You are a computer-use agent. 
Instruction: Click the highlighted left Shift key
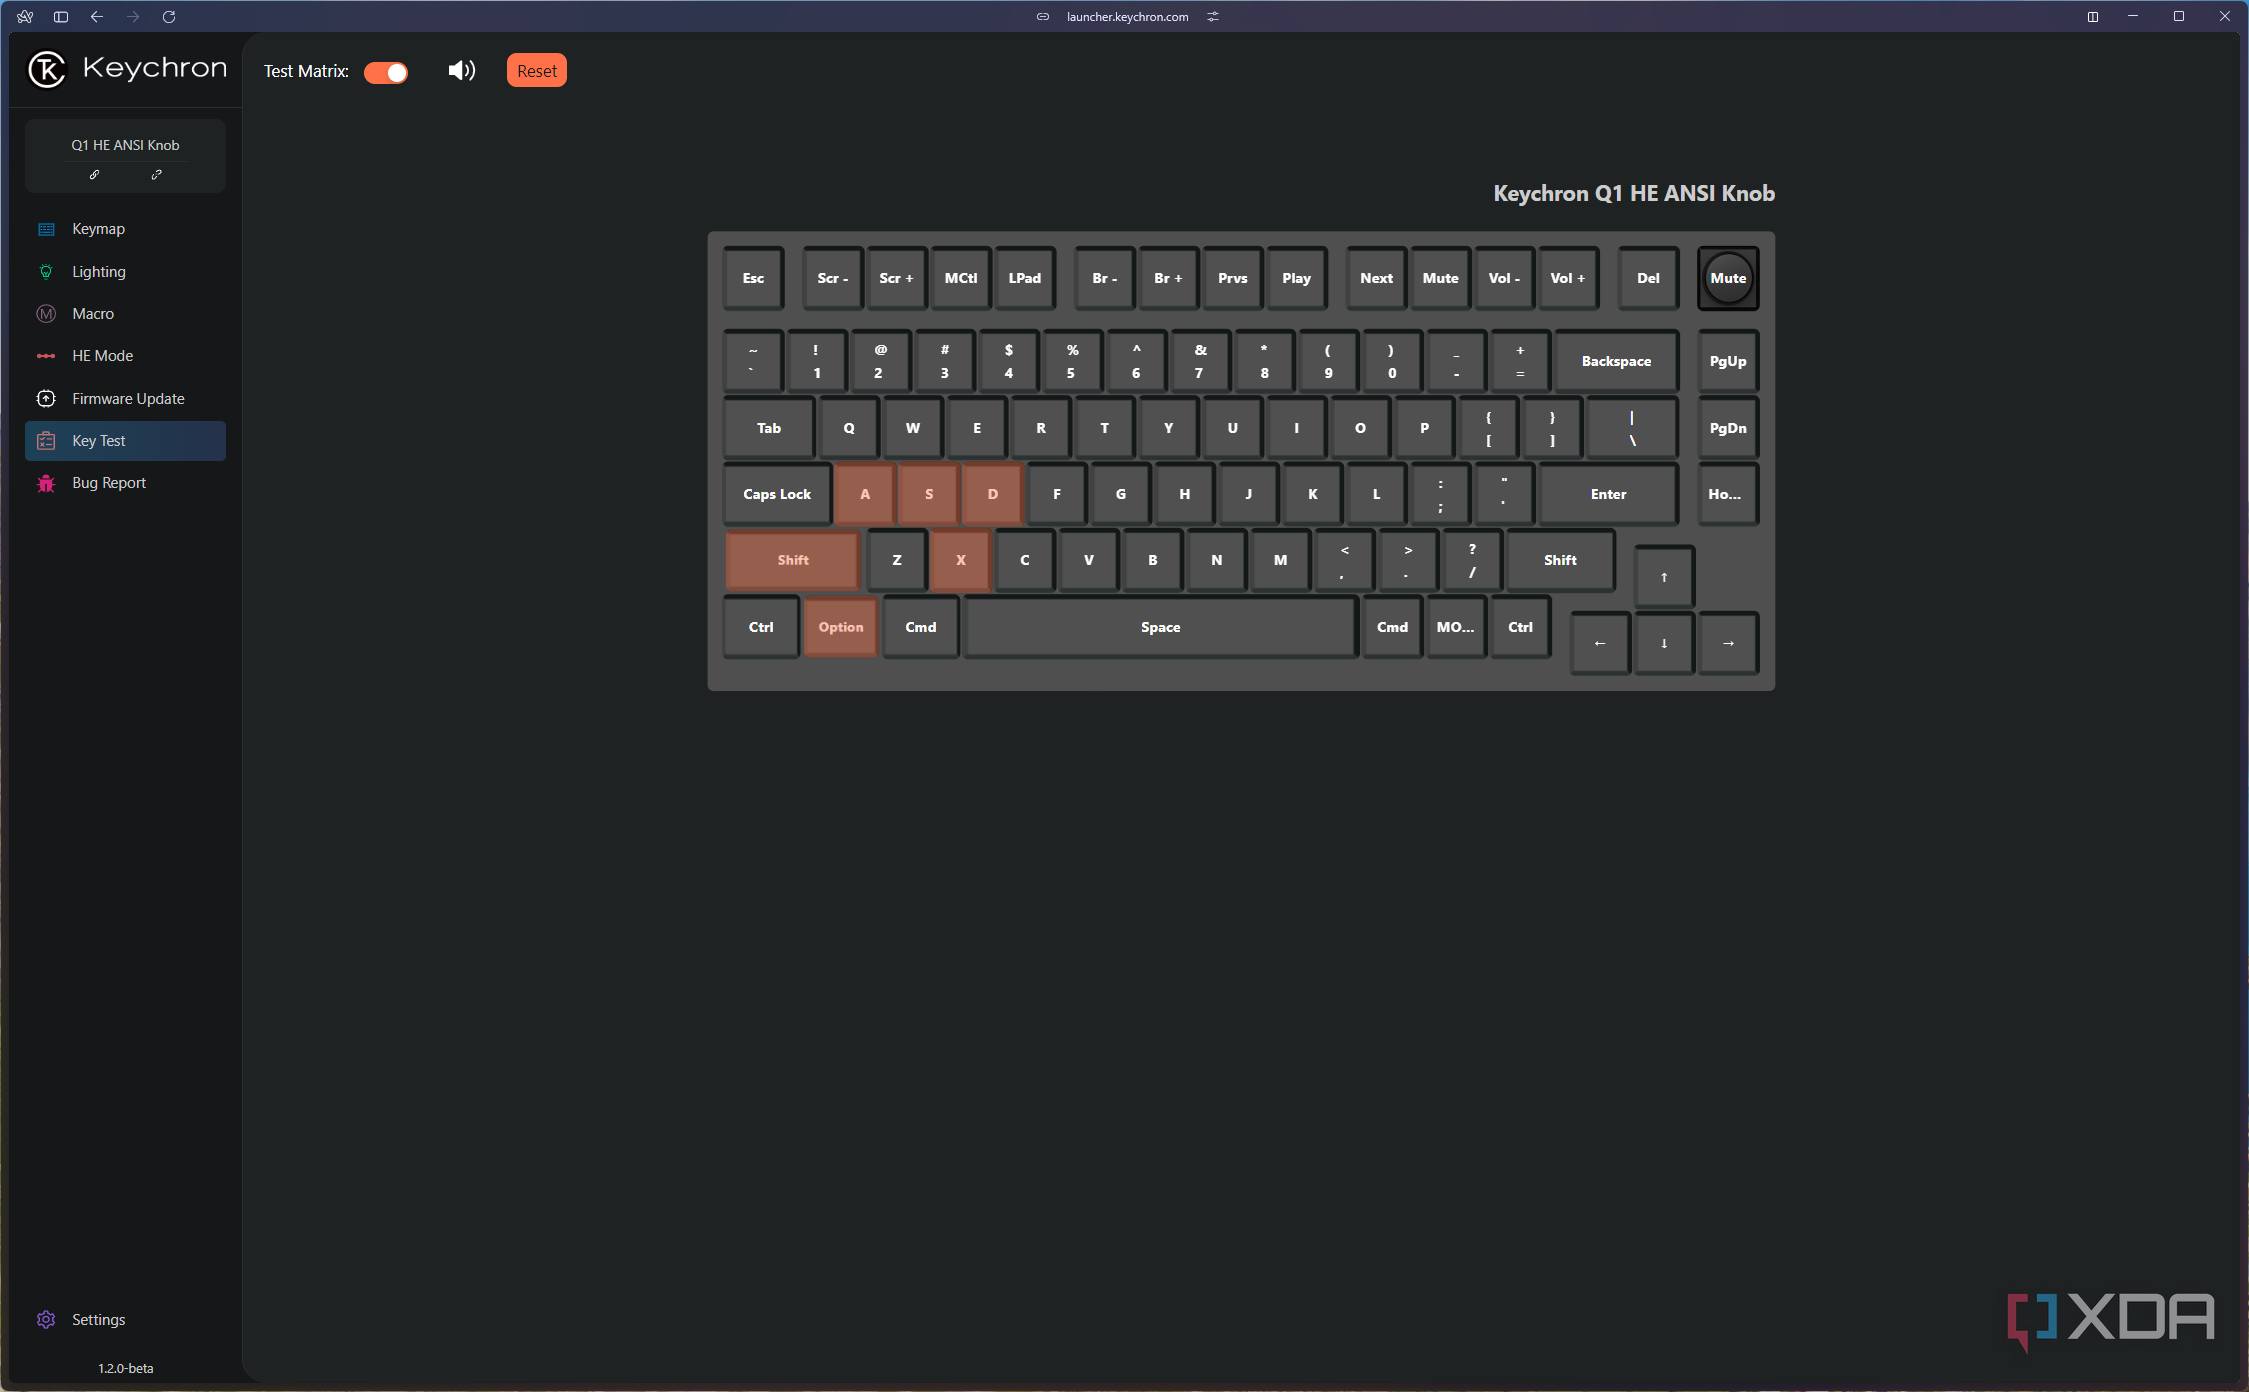792,560
